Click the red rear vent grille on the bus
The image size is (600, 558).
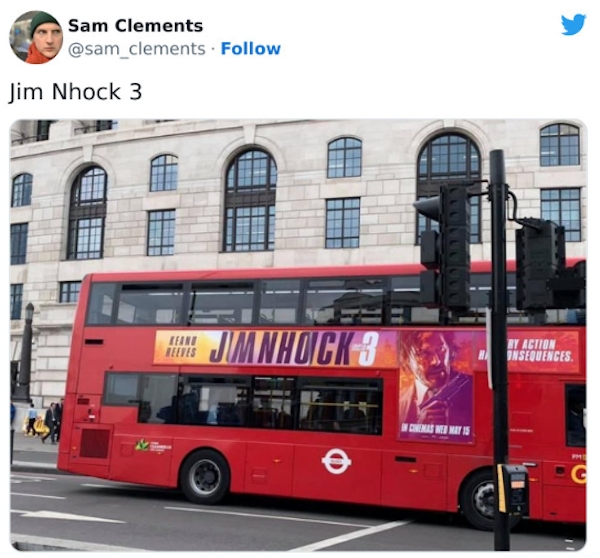pos(94,444)
